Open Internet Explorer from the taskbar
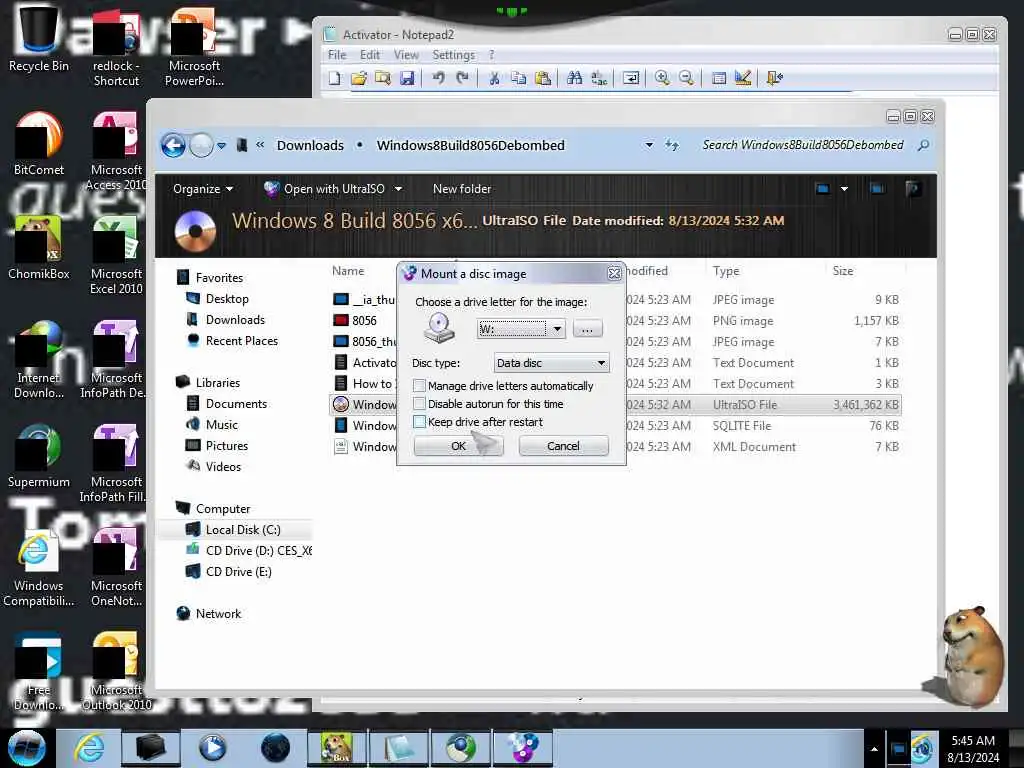This screenshot has width=1024, height=768. coord(89,748)
